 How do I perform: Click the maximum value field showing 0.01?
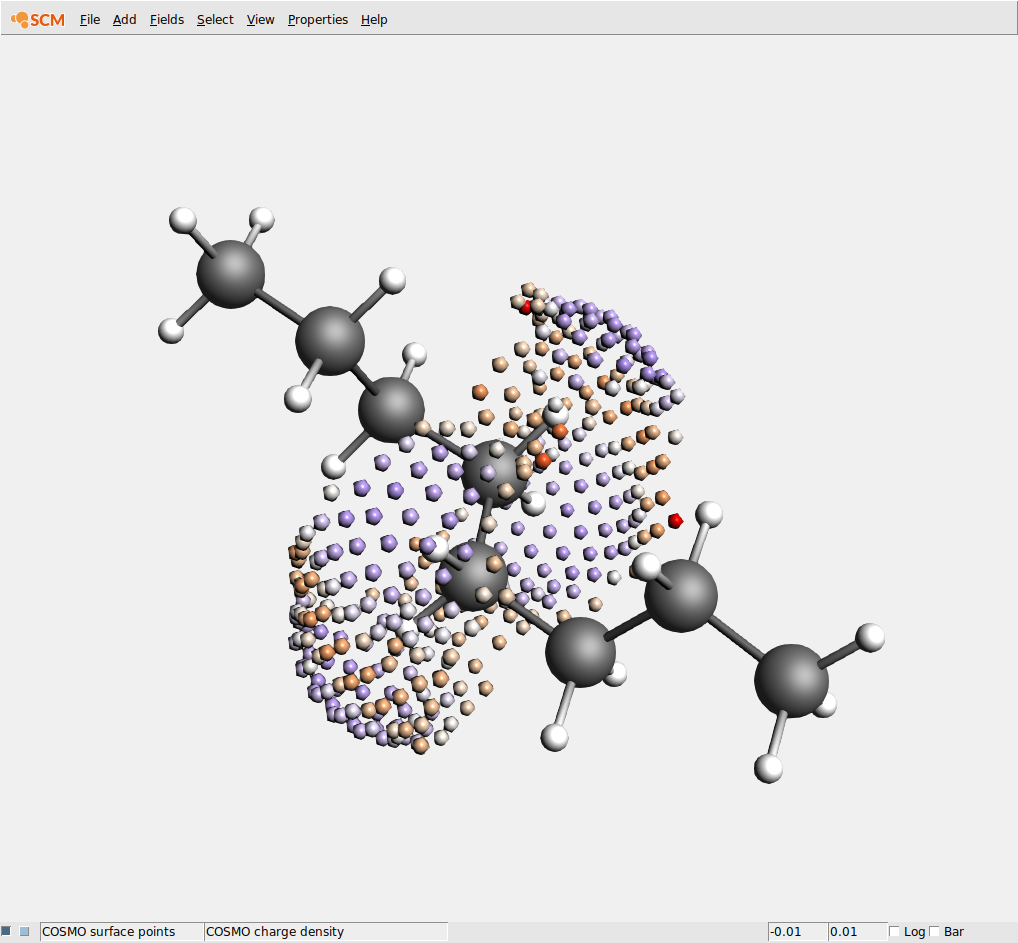coord(857,931)
